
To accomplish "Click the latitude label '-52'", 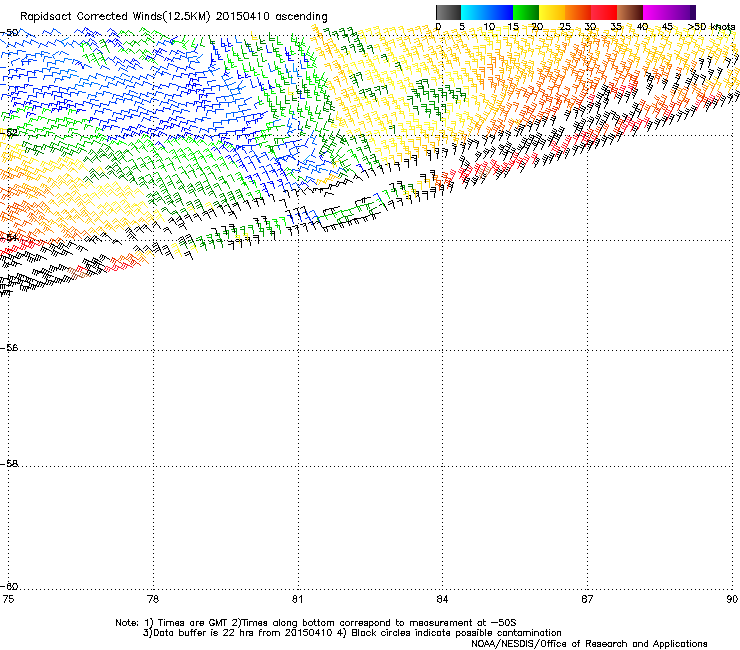I will click(x=9, y=133).
